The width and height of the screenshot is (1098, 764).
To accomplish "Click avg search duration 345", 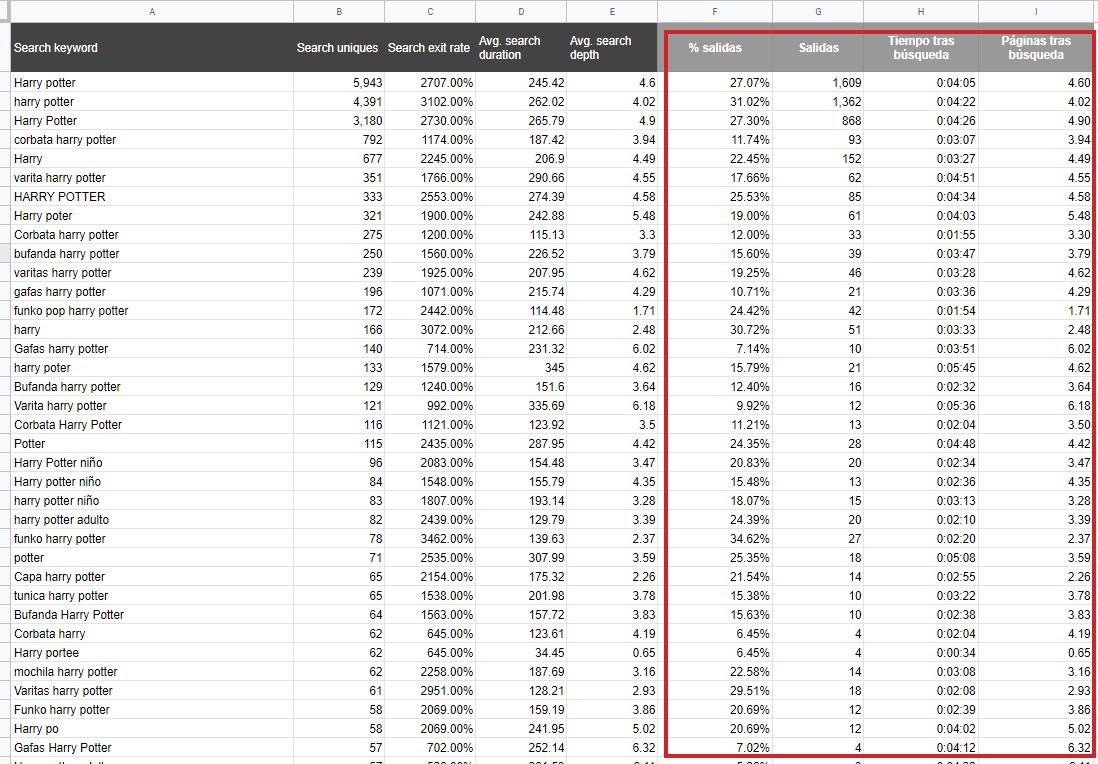I will [521, 367].
